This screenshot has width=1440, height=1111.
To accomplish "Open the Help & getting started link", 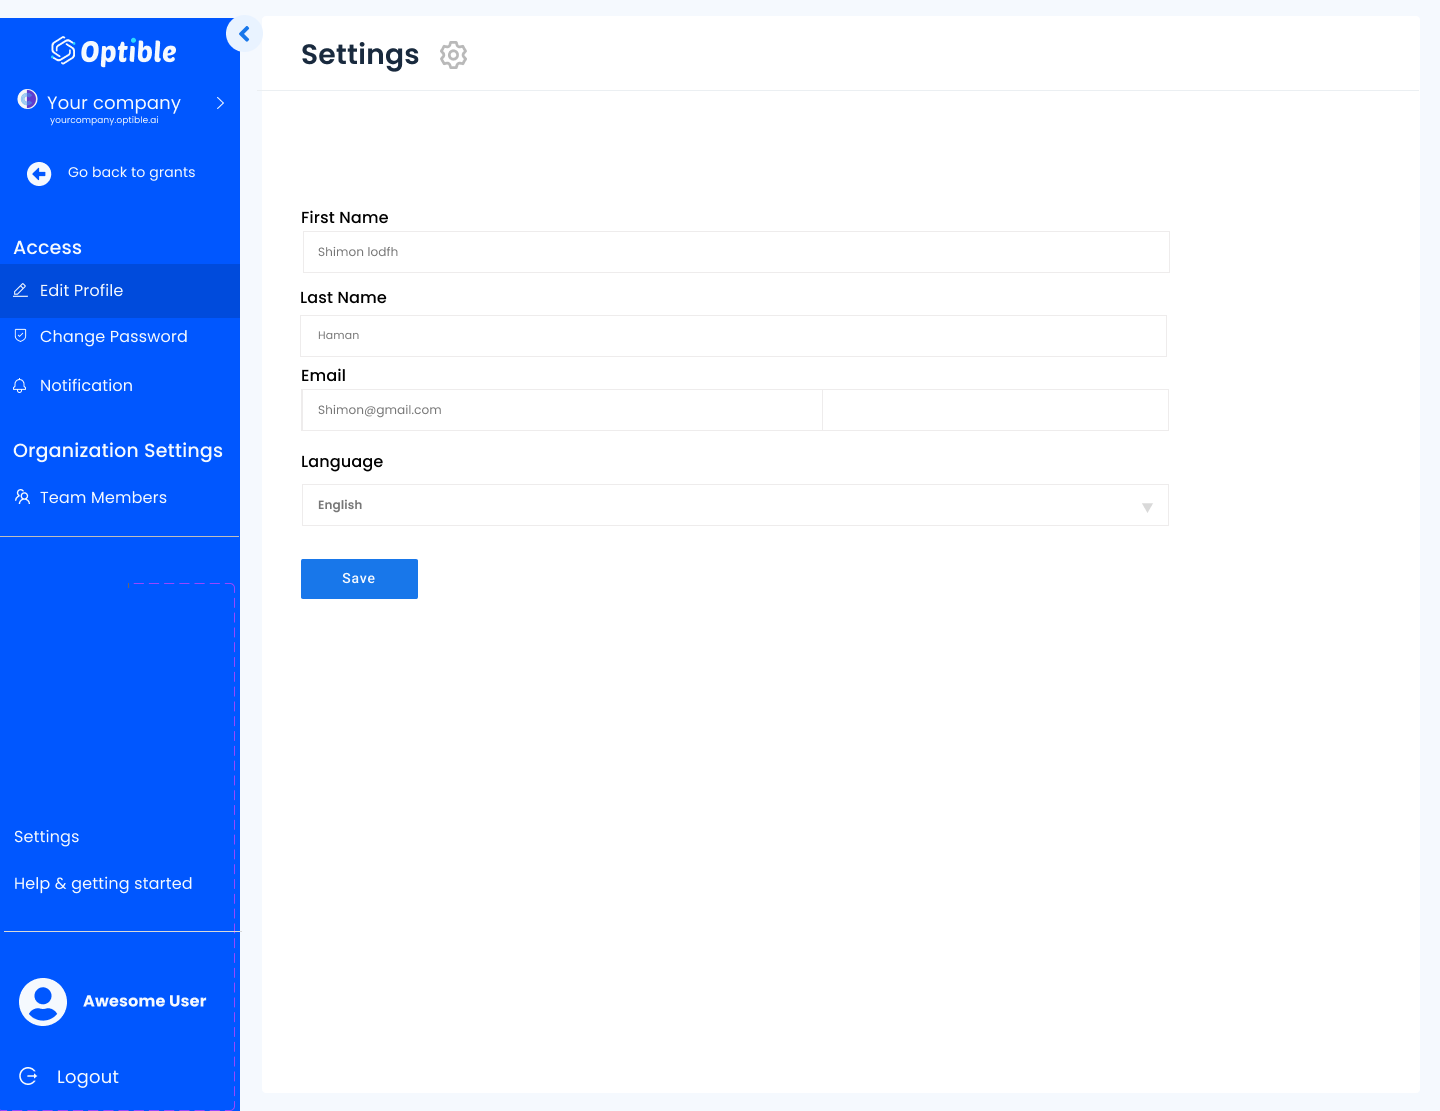I will coord(103,884).
